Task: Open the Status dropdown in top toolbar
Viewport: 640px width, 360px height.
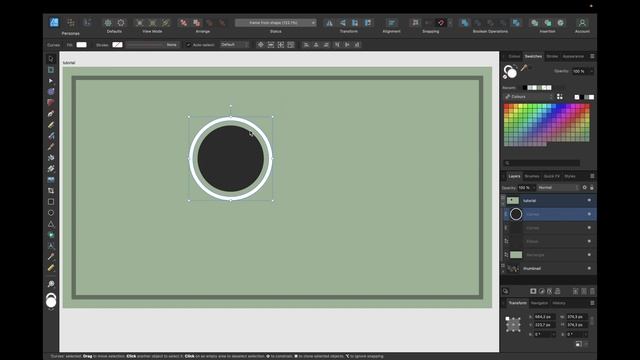Action: pos(276,23)
